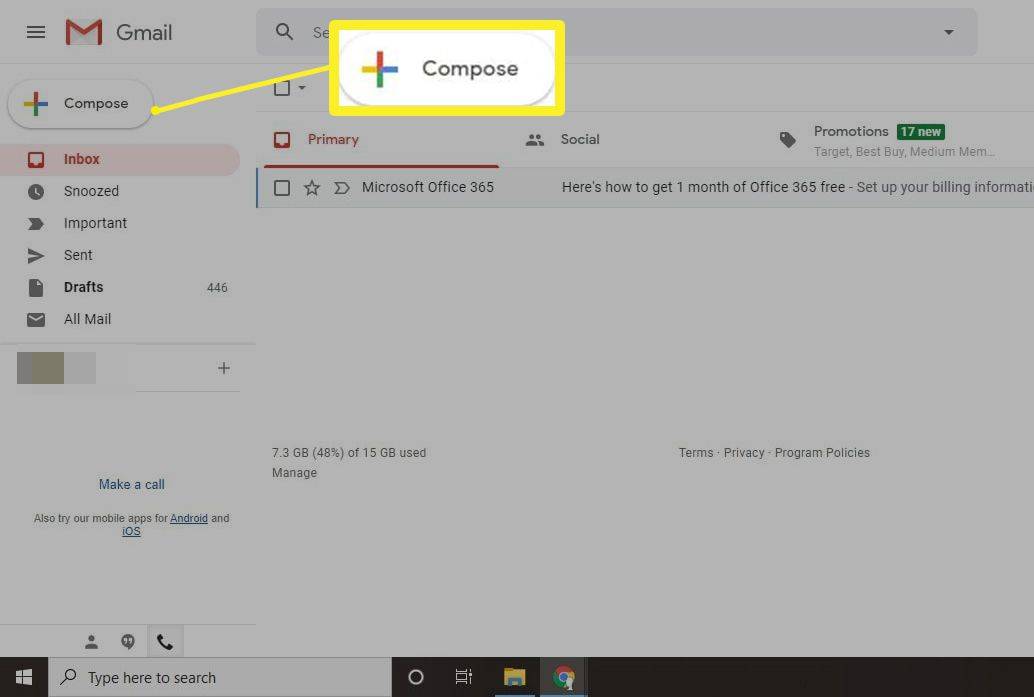The width and height of the screenshot is (1034, 697).
Task: Click the Make a call link
Action: pyautogui.click(x=132, y=485)
